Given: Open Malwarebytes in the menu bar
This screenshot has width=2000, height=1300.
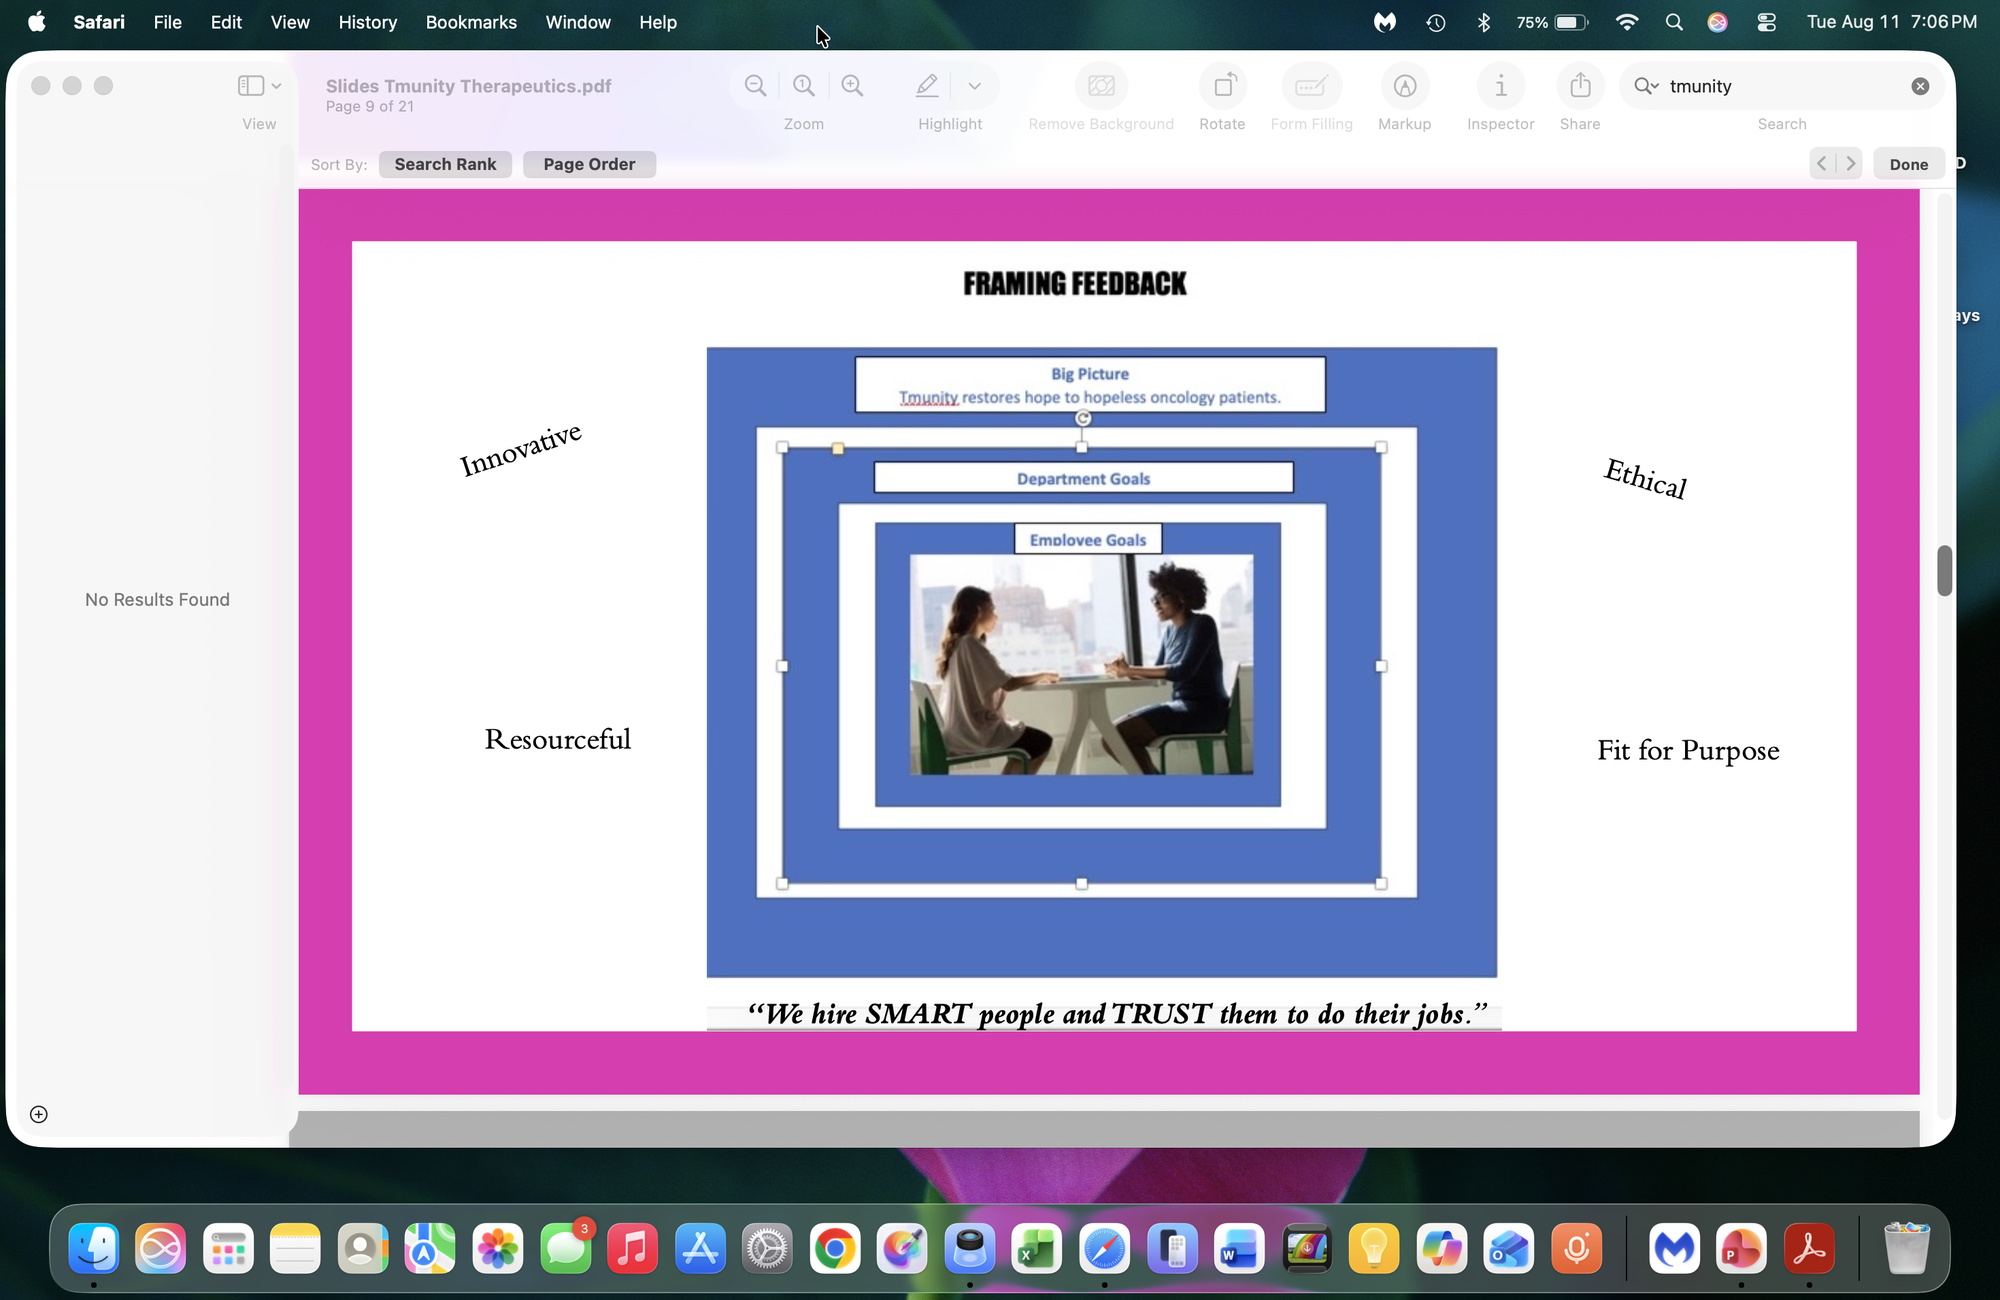Looking at the screenshot, I should tap(1385, 22).
